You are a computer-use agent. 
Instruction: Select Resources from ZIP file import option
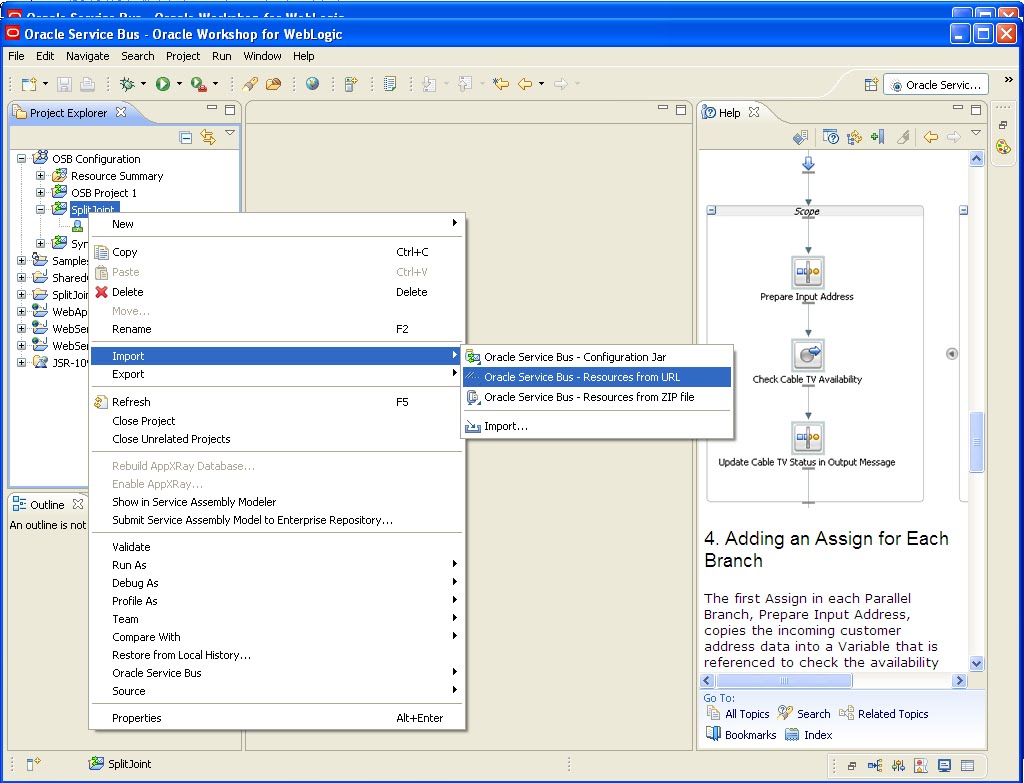598,397
